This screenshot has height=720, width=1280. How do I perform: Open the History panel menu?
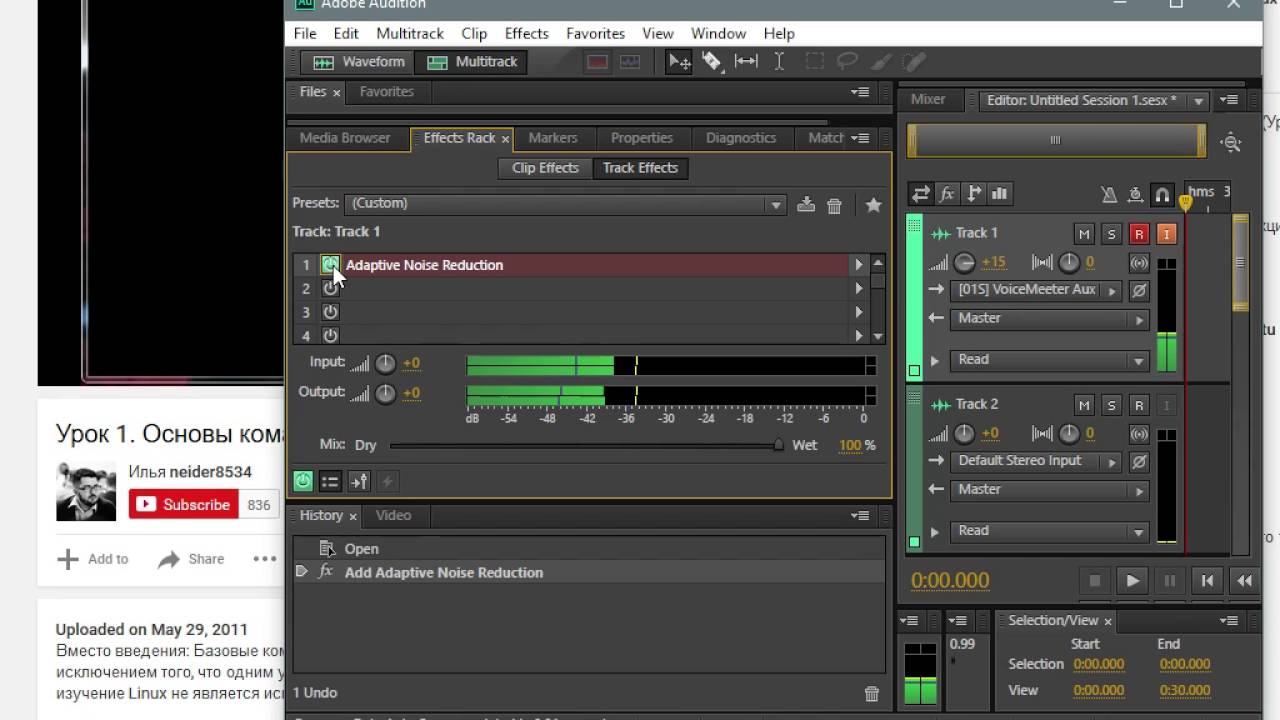860,516
